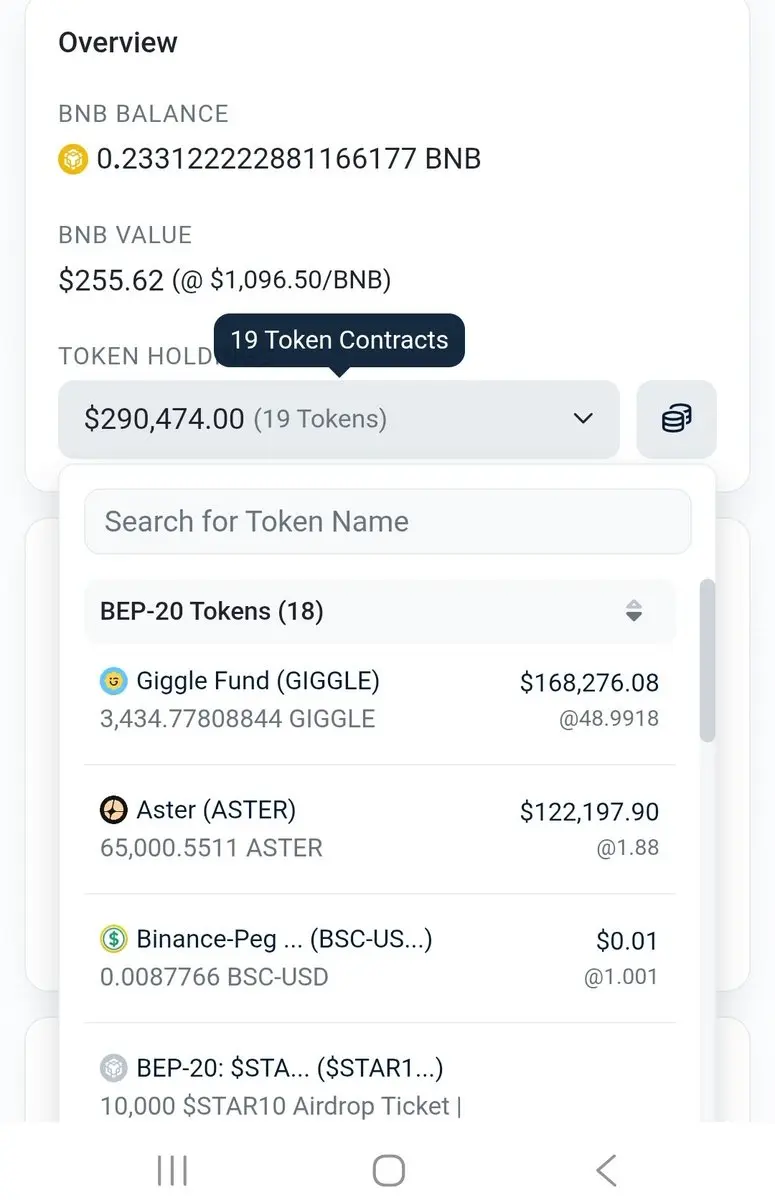The image size is (775, 1200).
Task: Open the token holdings wallet icon button
Action: (677, 419)
